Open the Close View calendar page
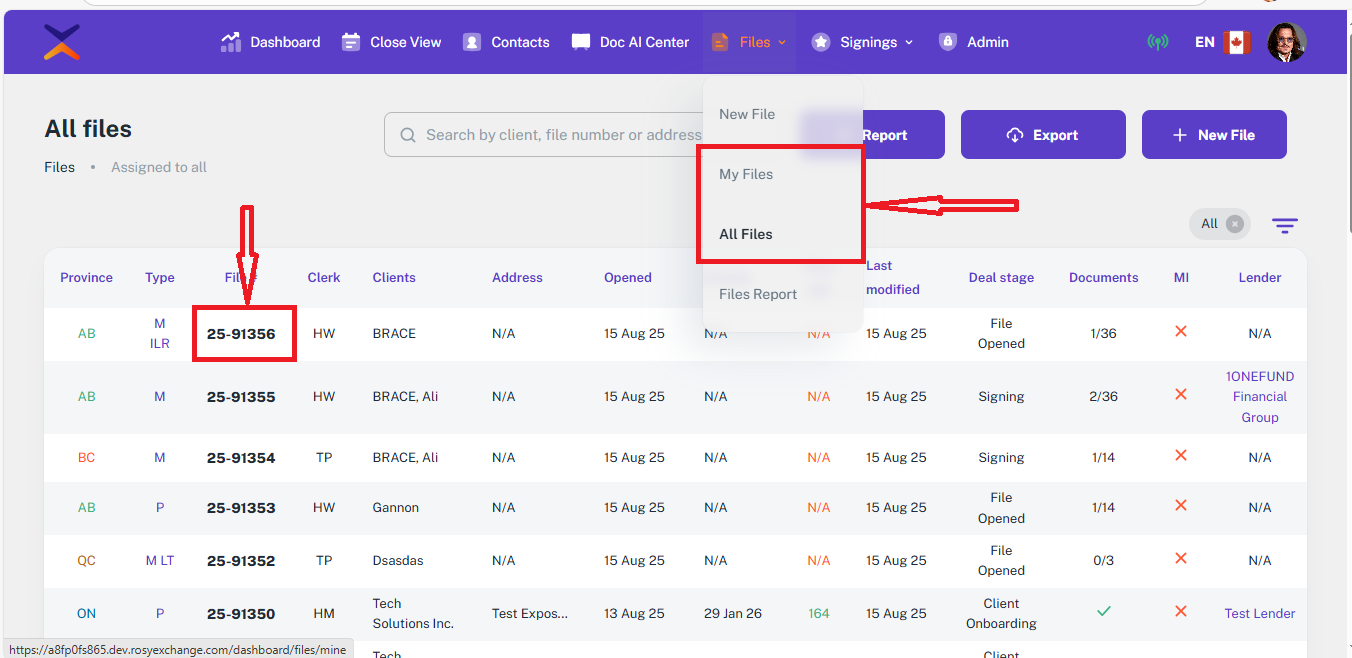This screenshot has height=658, width=1352. (x=391, y=42)
